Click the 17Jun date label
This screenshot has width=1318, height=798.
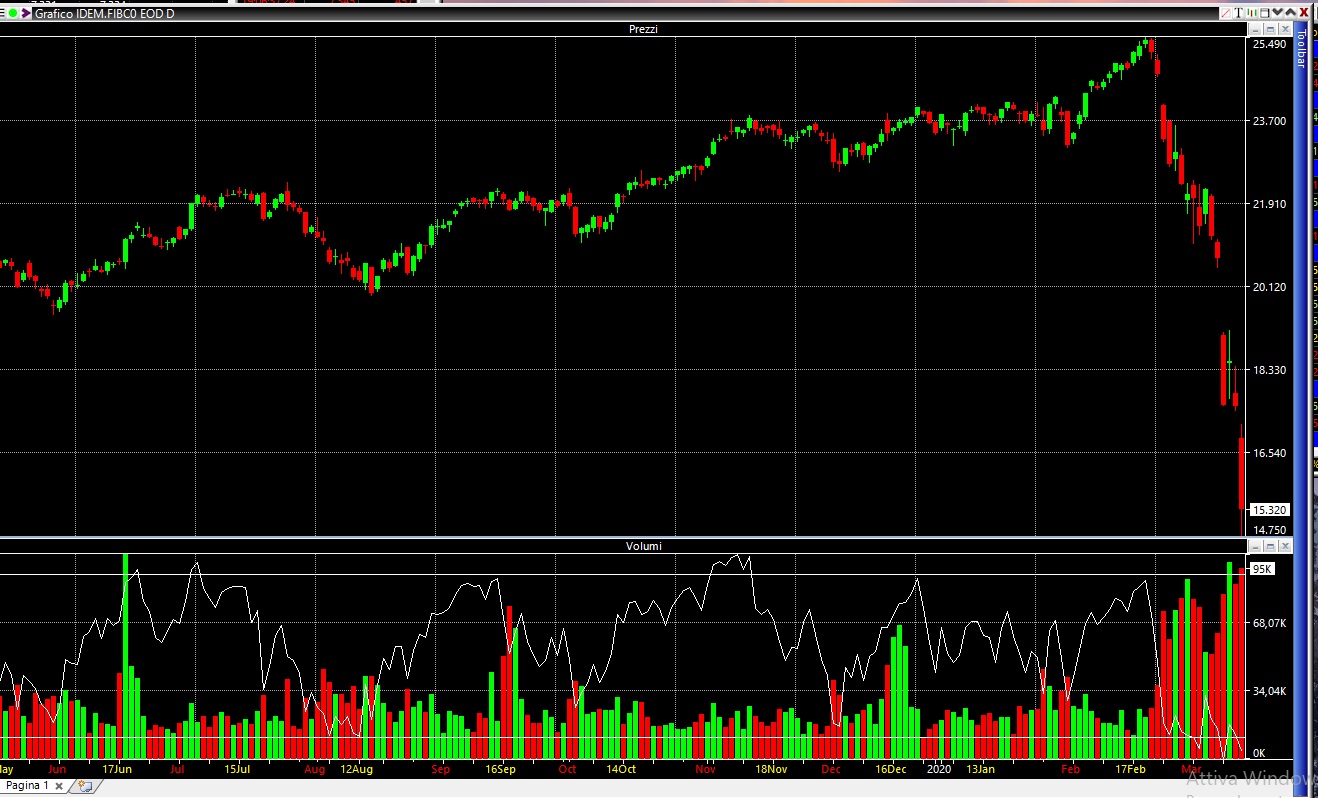click(x=117, y=770)
